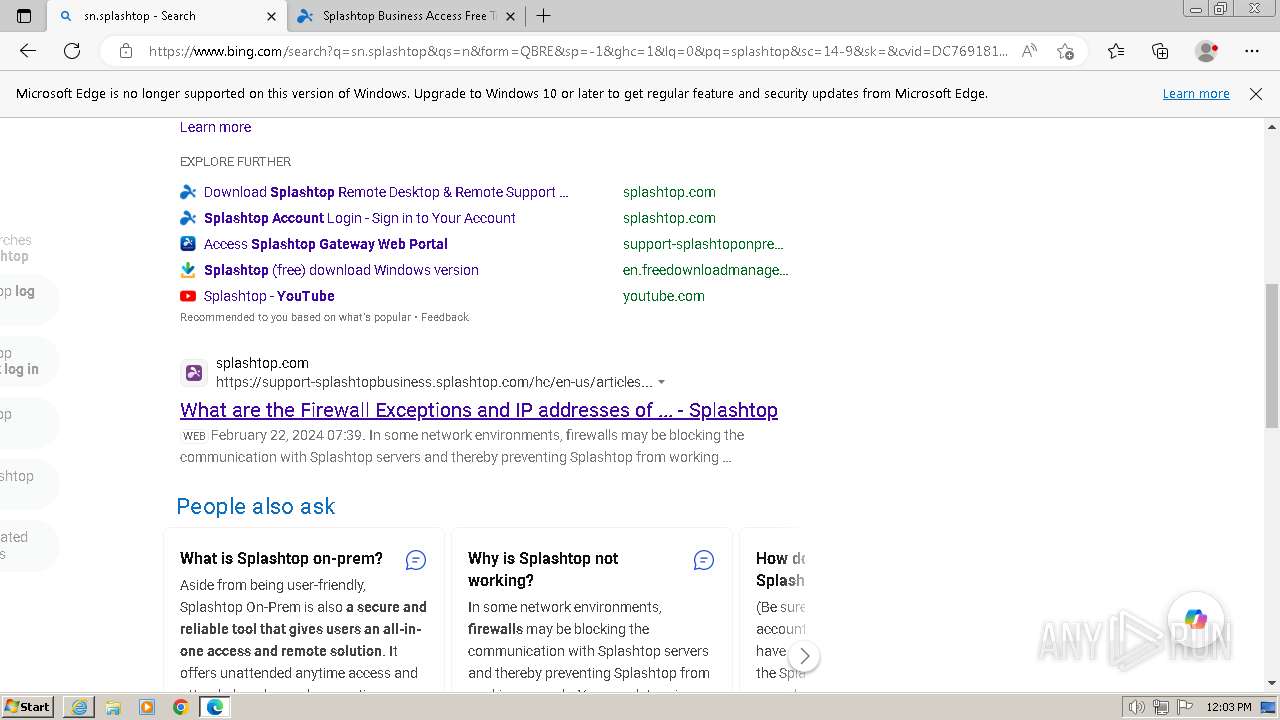Image resolution: width=1280 pixels, height=720 pixels.
Task: Open Access Splashtop Gateway Web Portal
Action: [326, 244]
